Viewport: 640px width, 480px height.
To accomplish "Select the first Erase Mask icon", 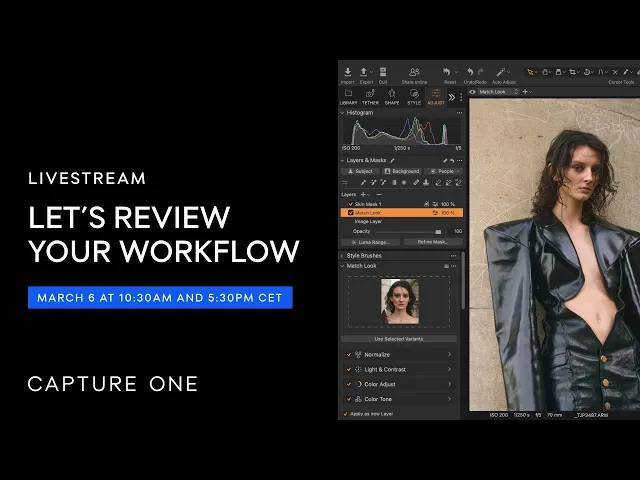I will click(438, 183).
